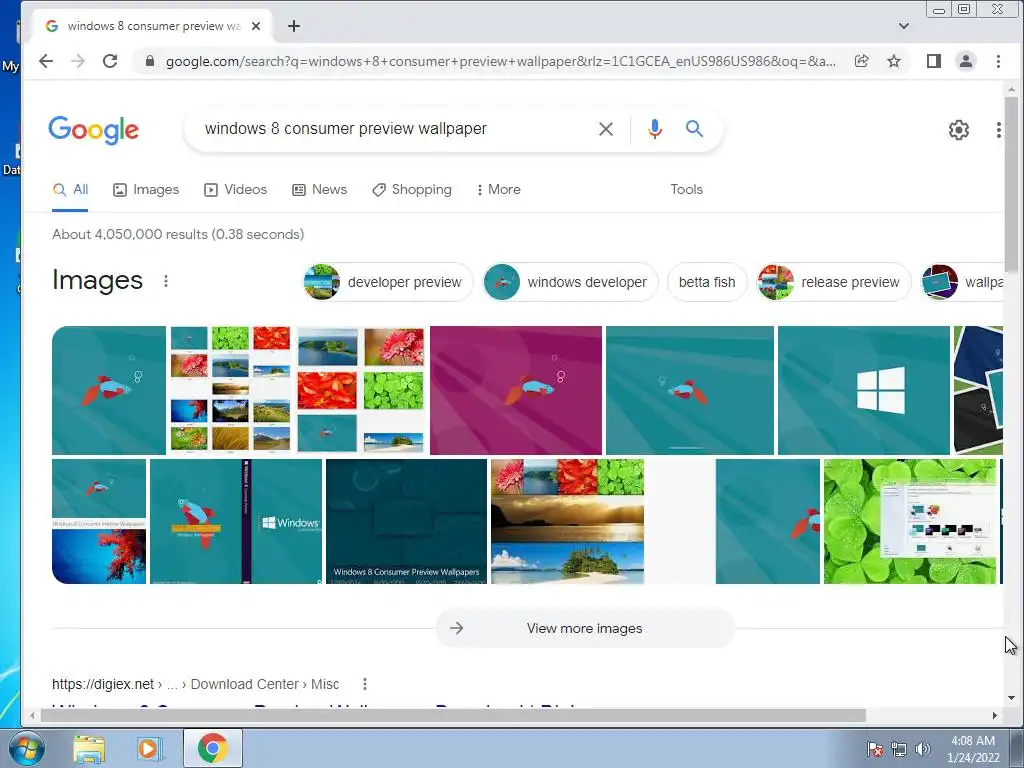The image size is (1024, 768).
Task: Open the tropical island sunset collage image
Action: 568,522
